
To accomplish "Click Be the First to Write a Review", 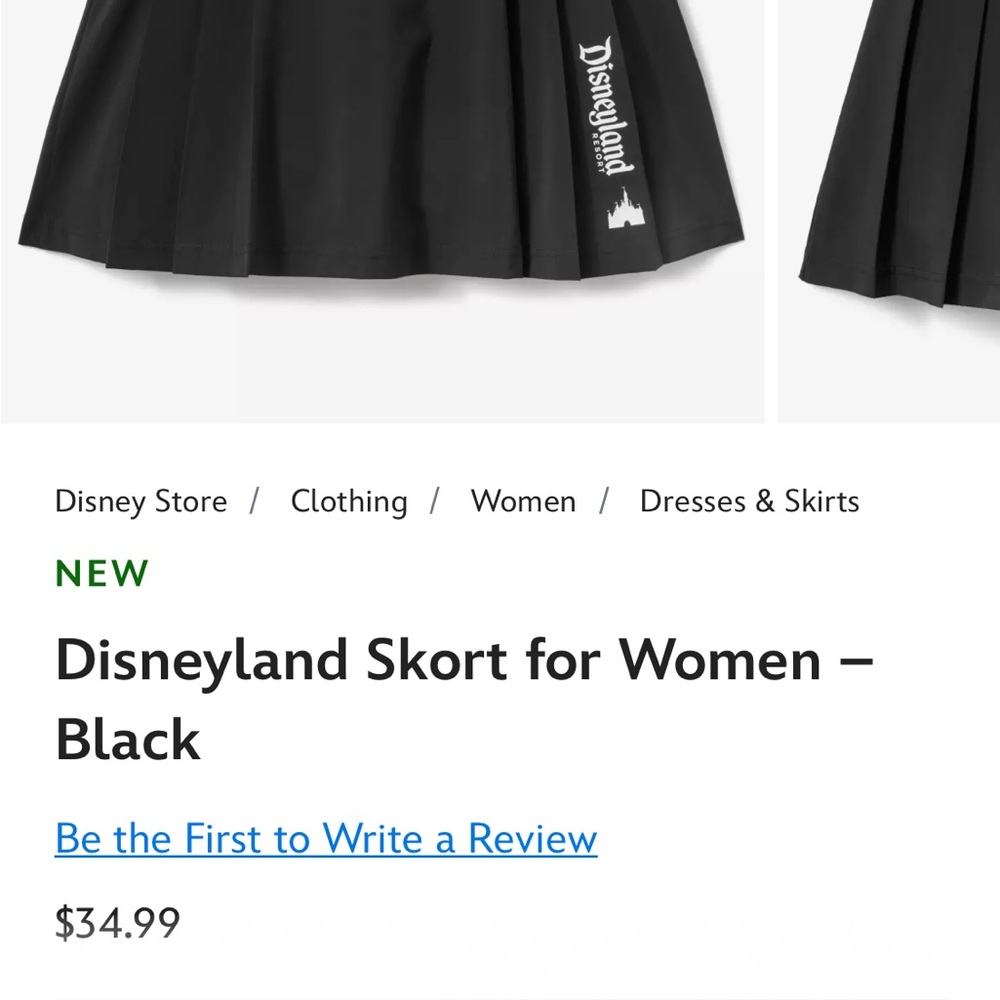I will click(x=325, y=838).
